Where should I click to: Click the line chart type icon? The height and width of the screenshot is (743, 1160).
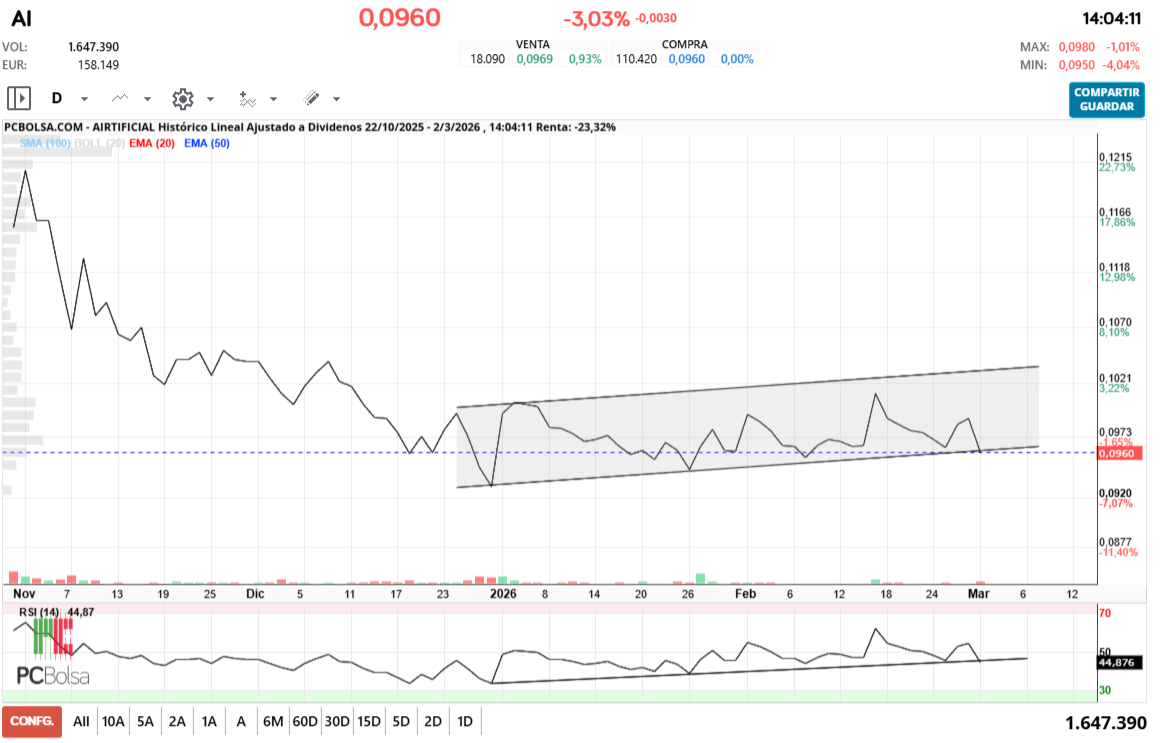[120, 98]
